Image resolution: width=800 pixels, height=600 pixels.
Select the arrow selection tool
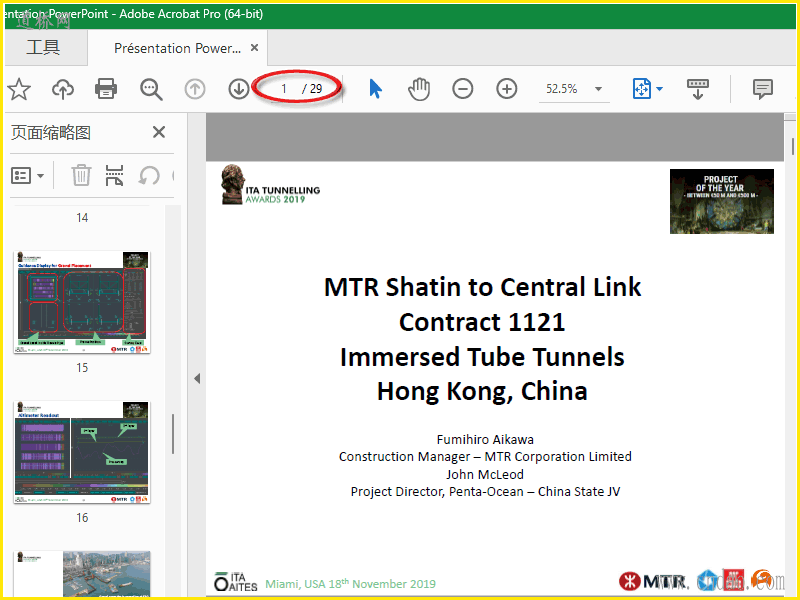pyautogui.click(x=376, y=89)
